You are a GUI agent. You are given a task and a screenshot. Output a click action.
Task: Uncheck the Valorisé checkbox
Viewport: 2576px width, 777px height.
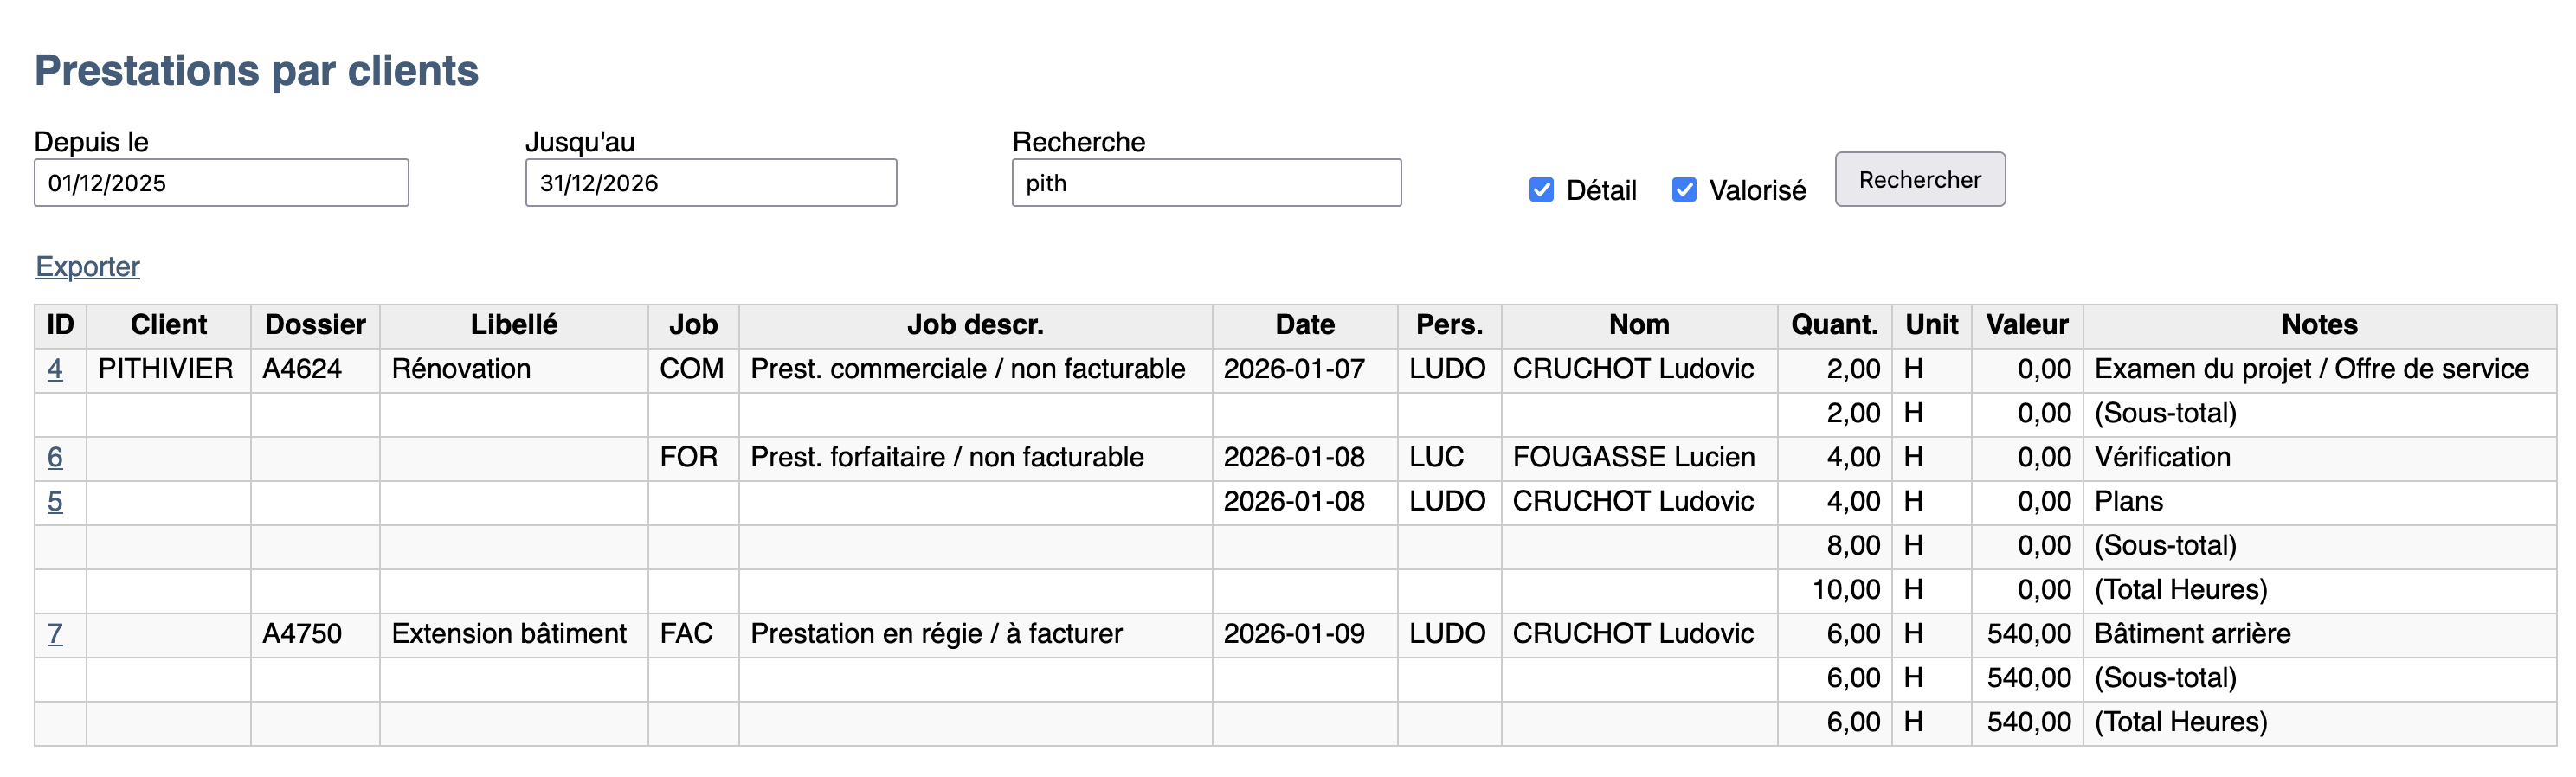[1684, 190]
